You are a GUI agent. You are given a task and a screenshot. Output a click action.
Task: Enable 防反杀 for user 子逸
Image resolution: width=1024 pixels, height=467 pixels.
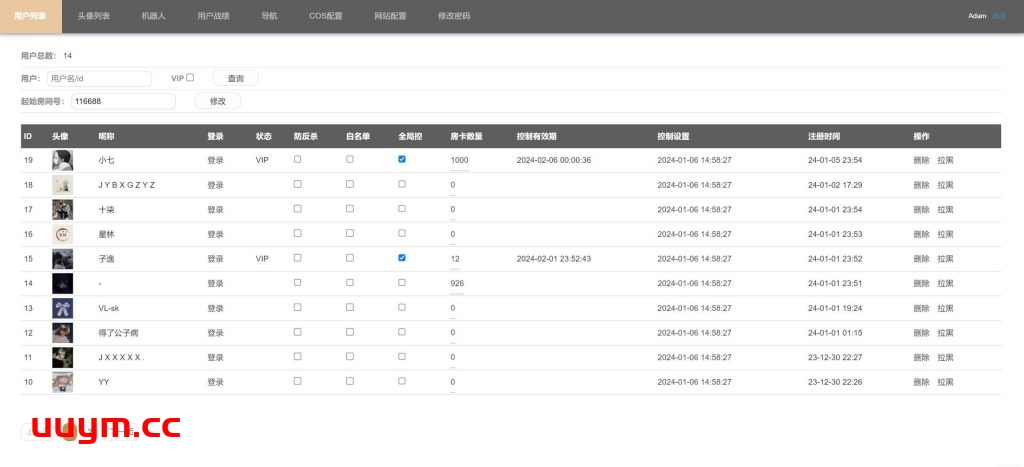tap(297, 257)
